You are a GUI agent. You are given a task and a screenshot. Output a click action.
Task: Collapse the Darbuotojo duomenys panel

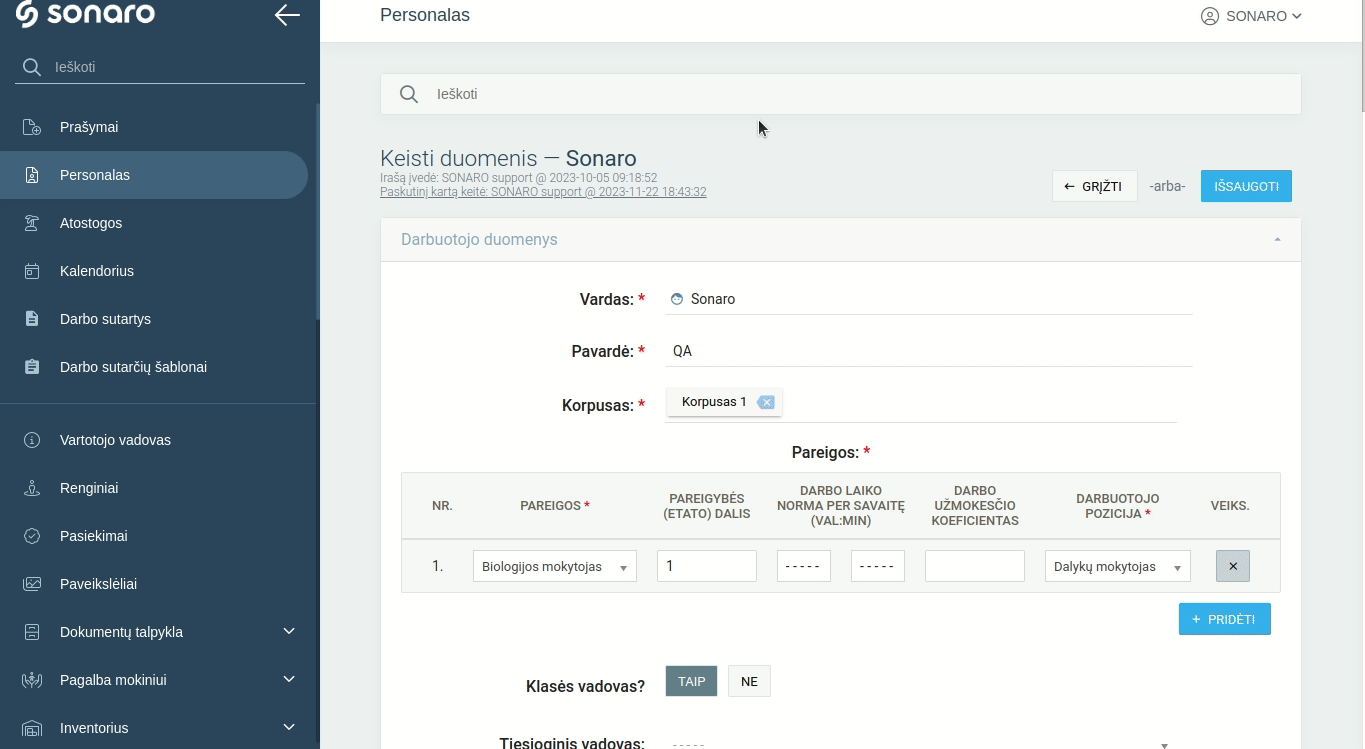pyautogui.click(x=1277, y=240)
